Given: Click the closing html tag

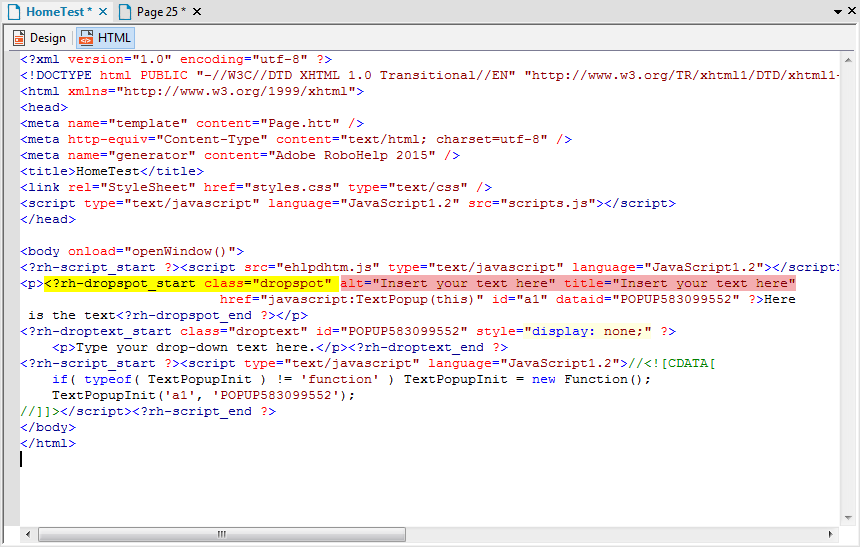Looking at the screenshot, I should 48,443.
